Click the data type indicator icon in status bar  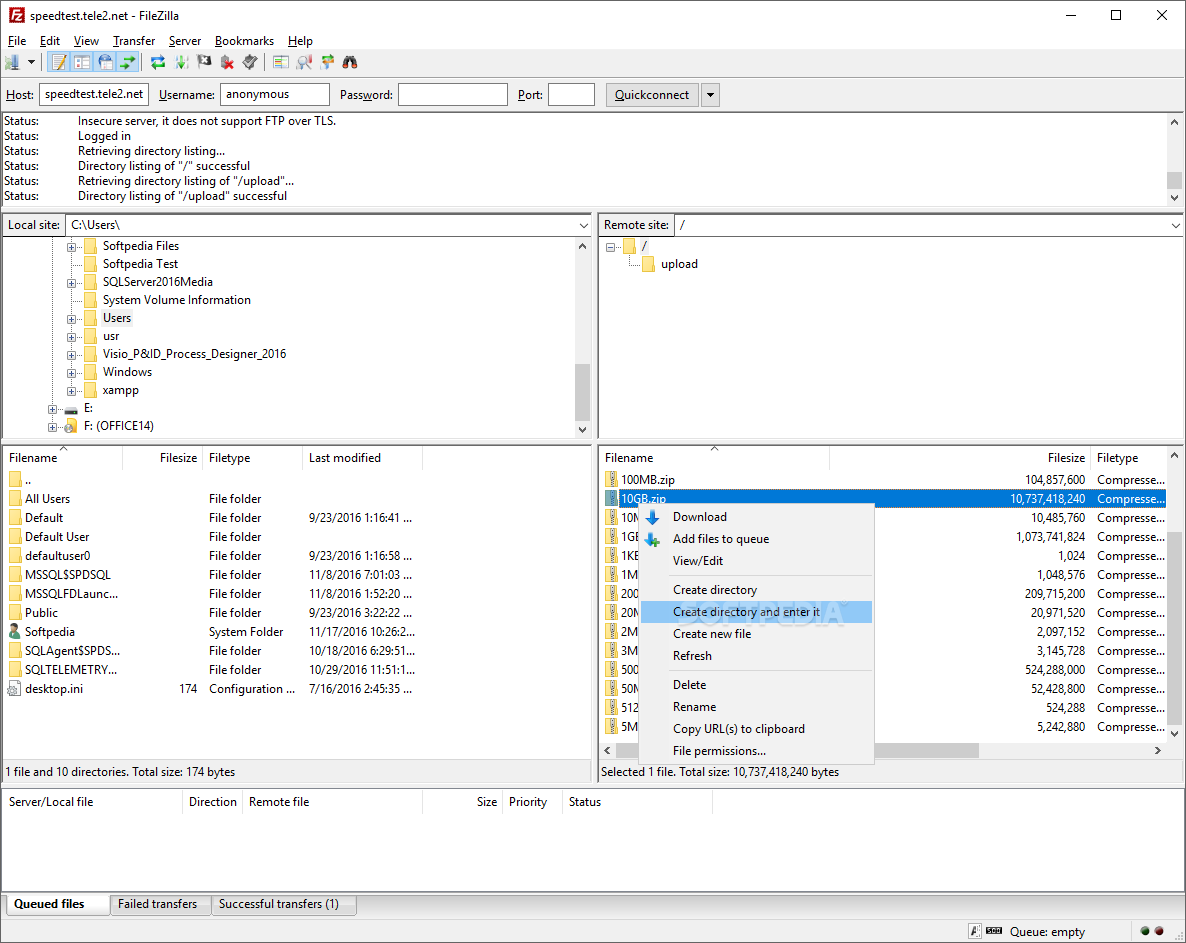click(x=976, y=931)
